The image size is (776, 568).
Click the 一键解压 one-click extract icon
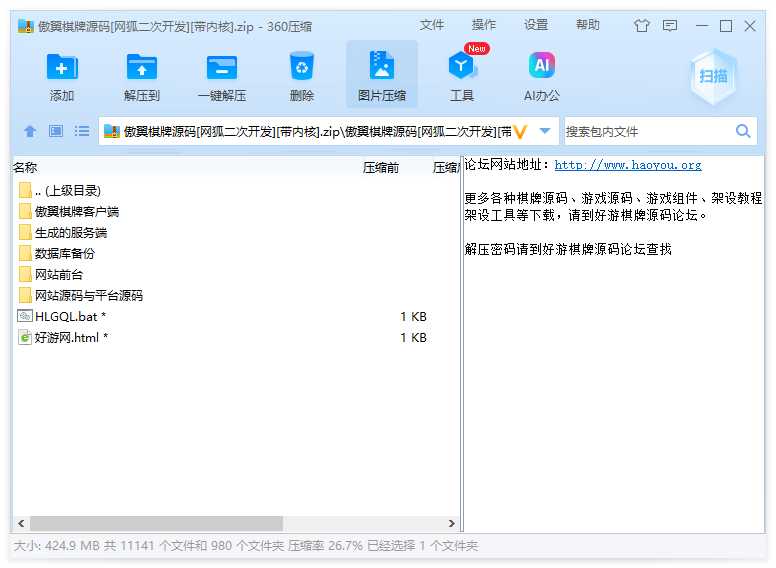[x=222, y=67]
